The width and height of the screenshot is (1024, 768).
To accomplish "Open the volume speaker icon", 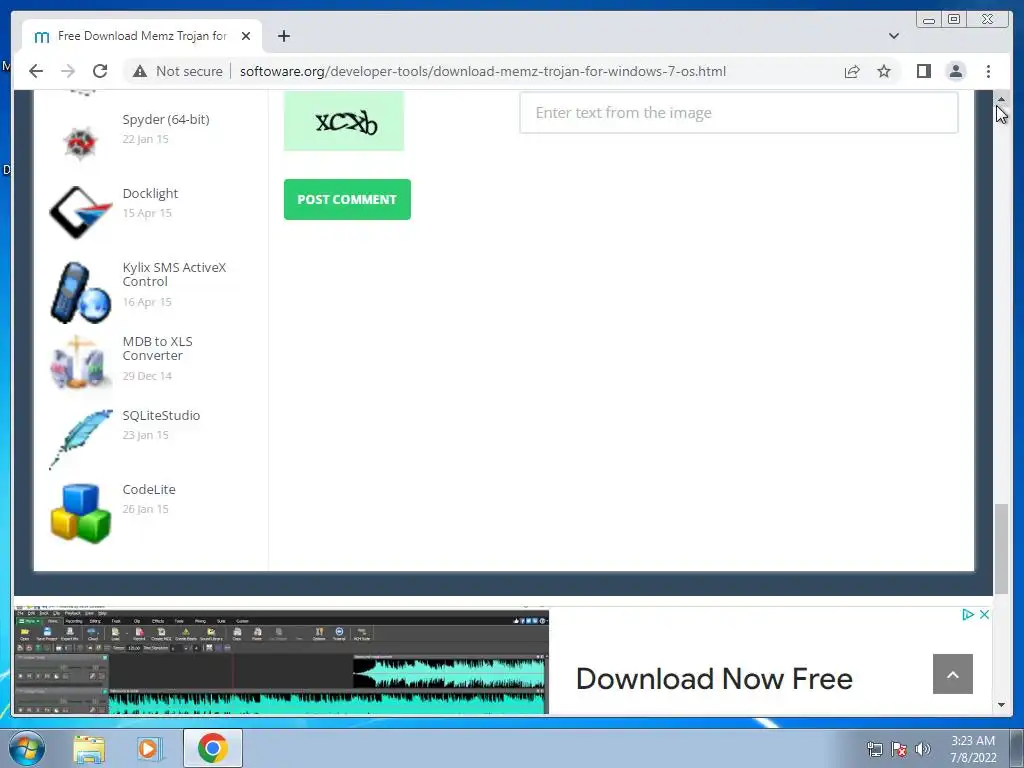I will (923, 749).
